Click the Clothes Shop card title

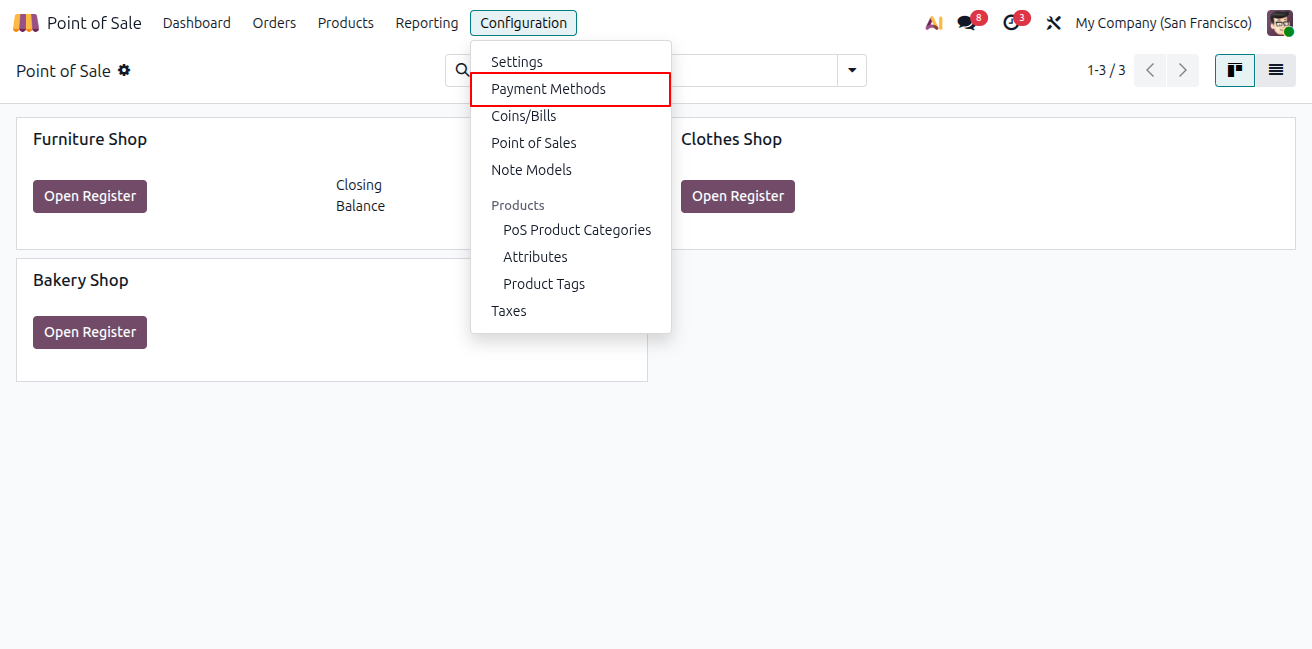pos(731,139)
